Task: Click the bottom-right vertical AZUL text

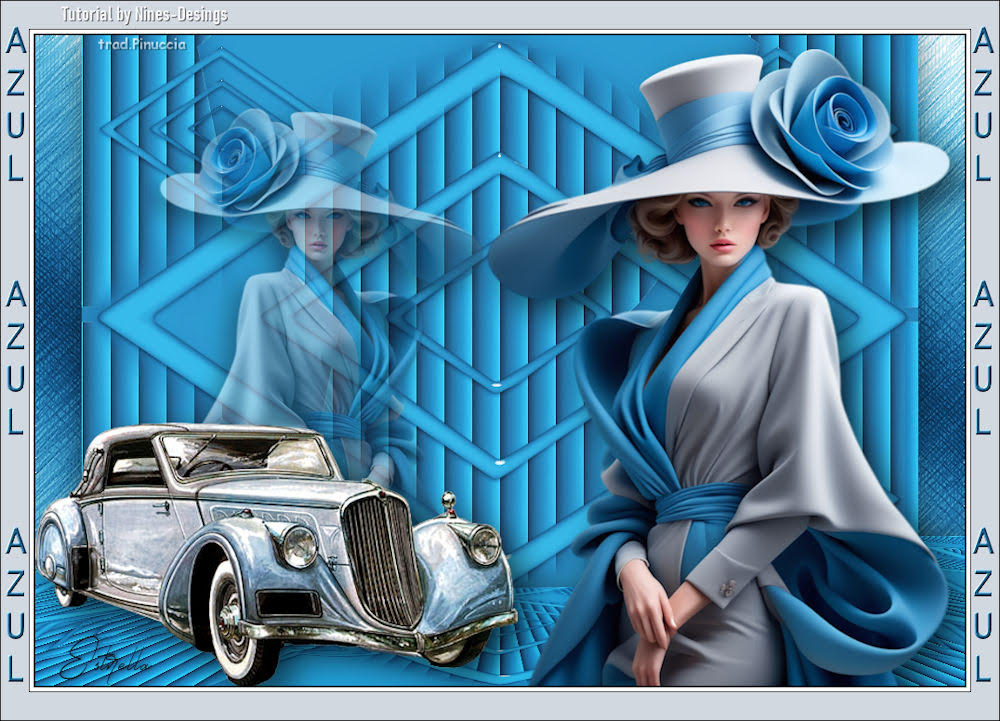Action: coord(983,605)
